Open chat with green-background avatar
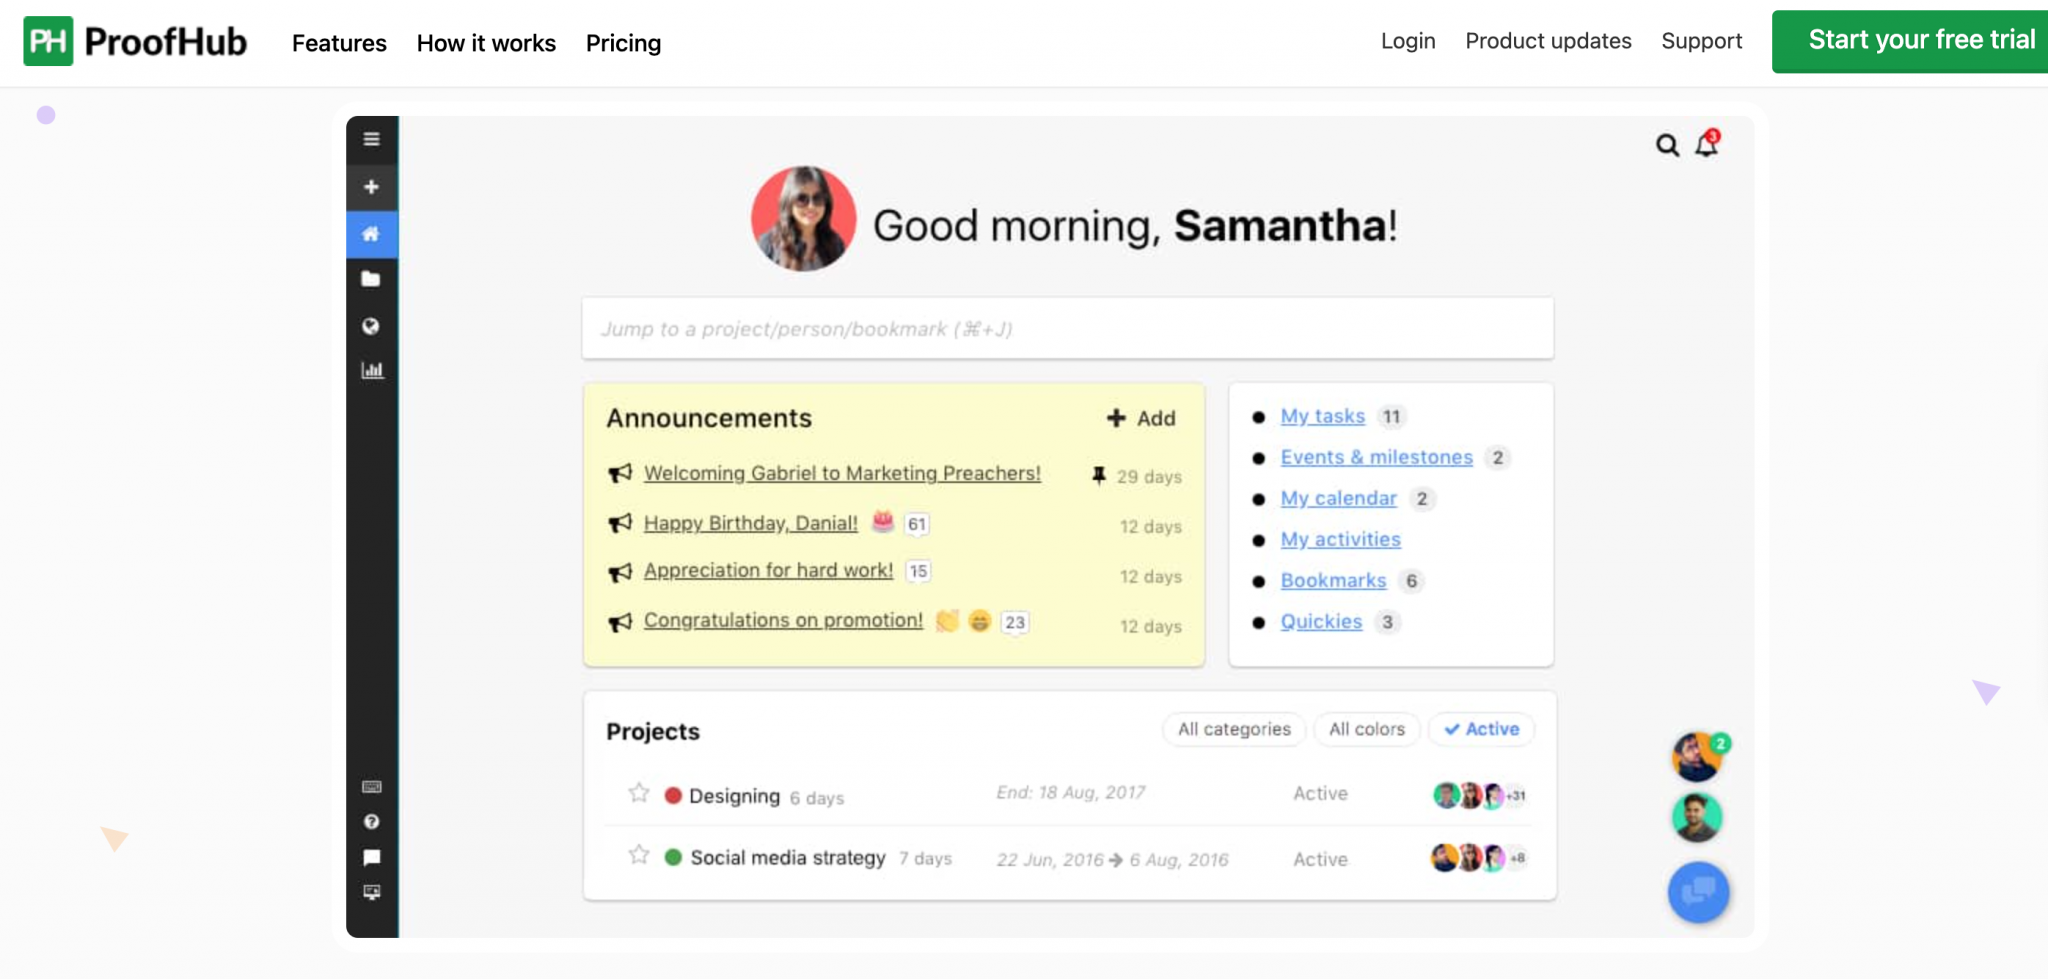The height and width of the screenshot is (979, 2048). [x=1697, y=818]
